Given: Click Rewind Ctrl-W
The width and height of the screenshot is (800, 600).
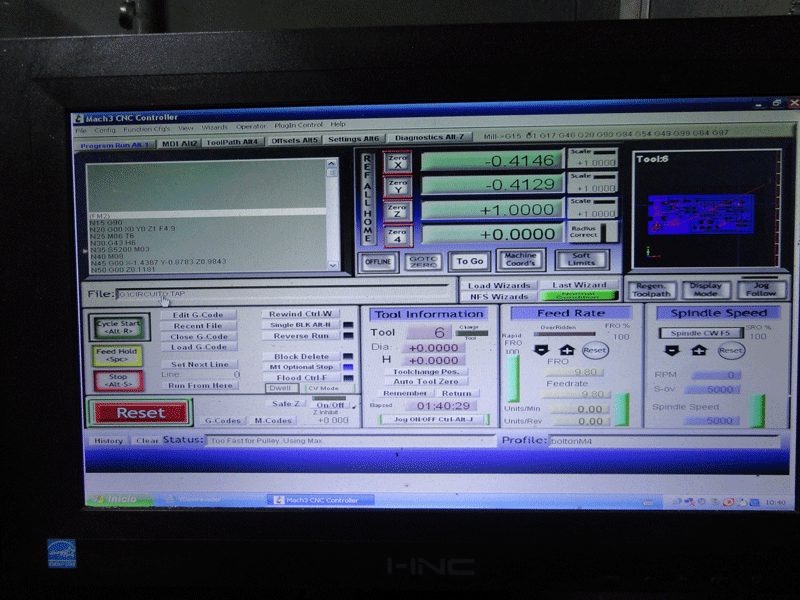Looking at the screenshot, I should pyautogui.click(x=301, y=314).
